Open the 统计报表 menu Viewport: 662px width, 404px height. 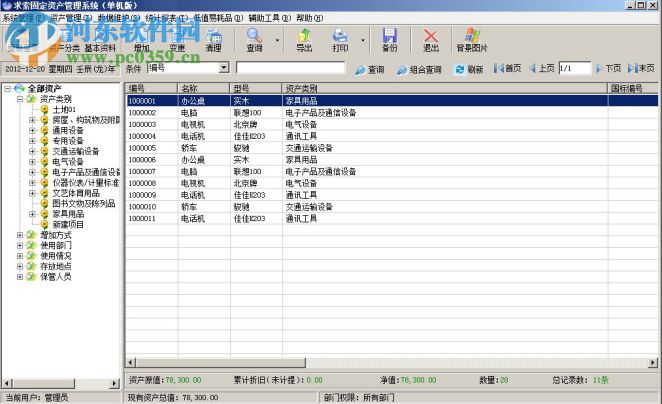pyautogui.click(x=167, y=18)
